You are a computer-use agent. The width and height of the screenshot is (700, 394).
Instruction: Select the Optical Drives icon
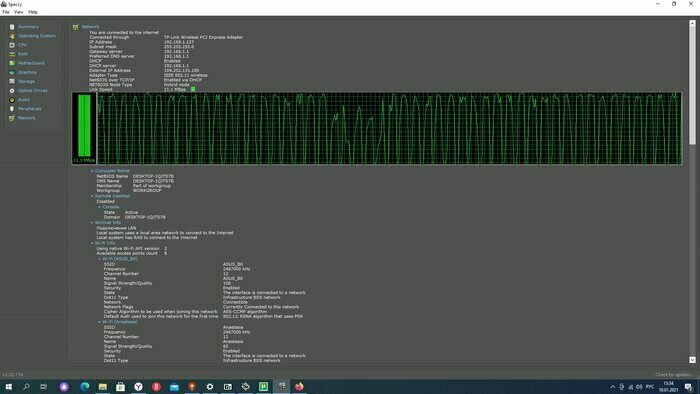(x=12, y=91)
